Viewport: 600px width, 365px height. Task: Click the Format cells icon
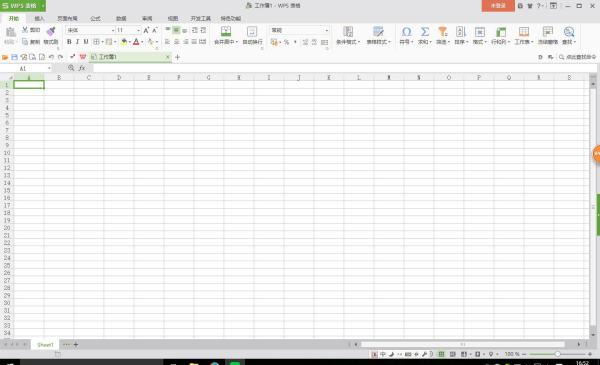click(480, 31)
